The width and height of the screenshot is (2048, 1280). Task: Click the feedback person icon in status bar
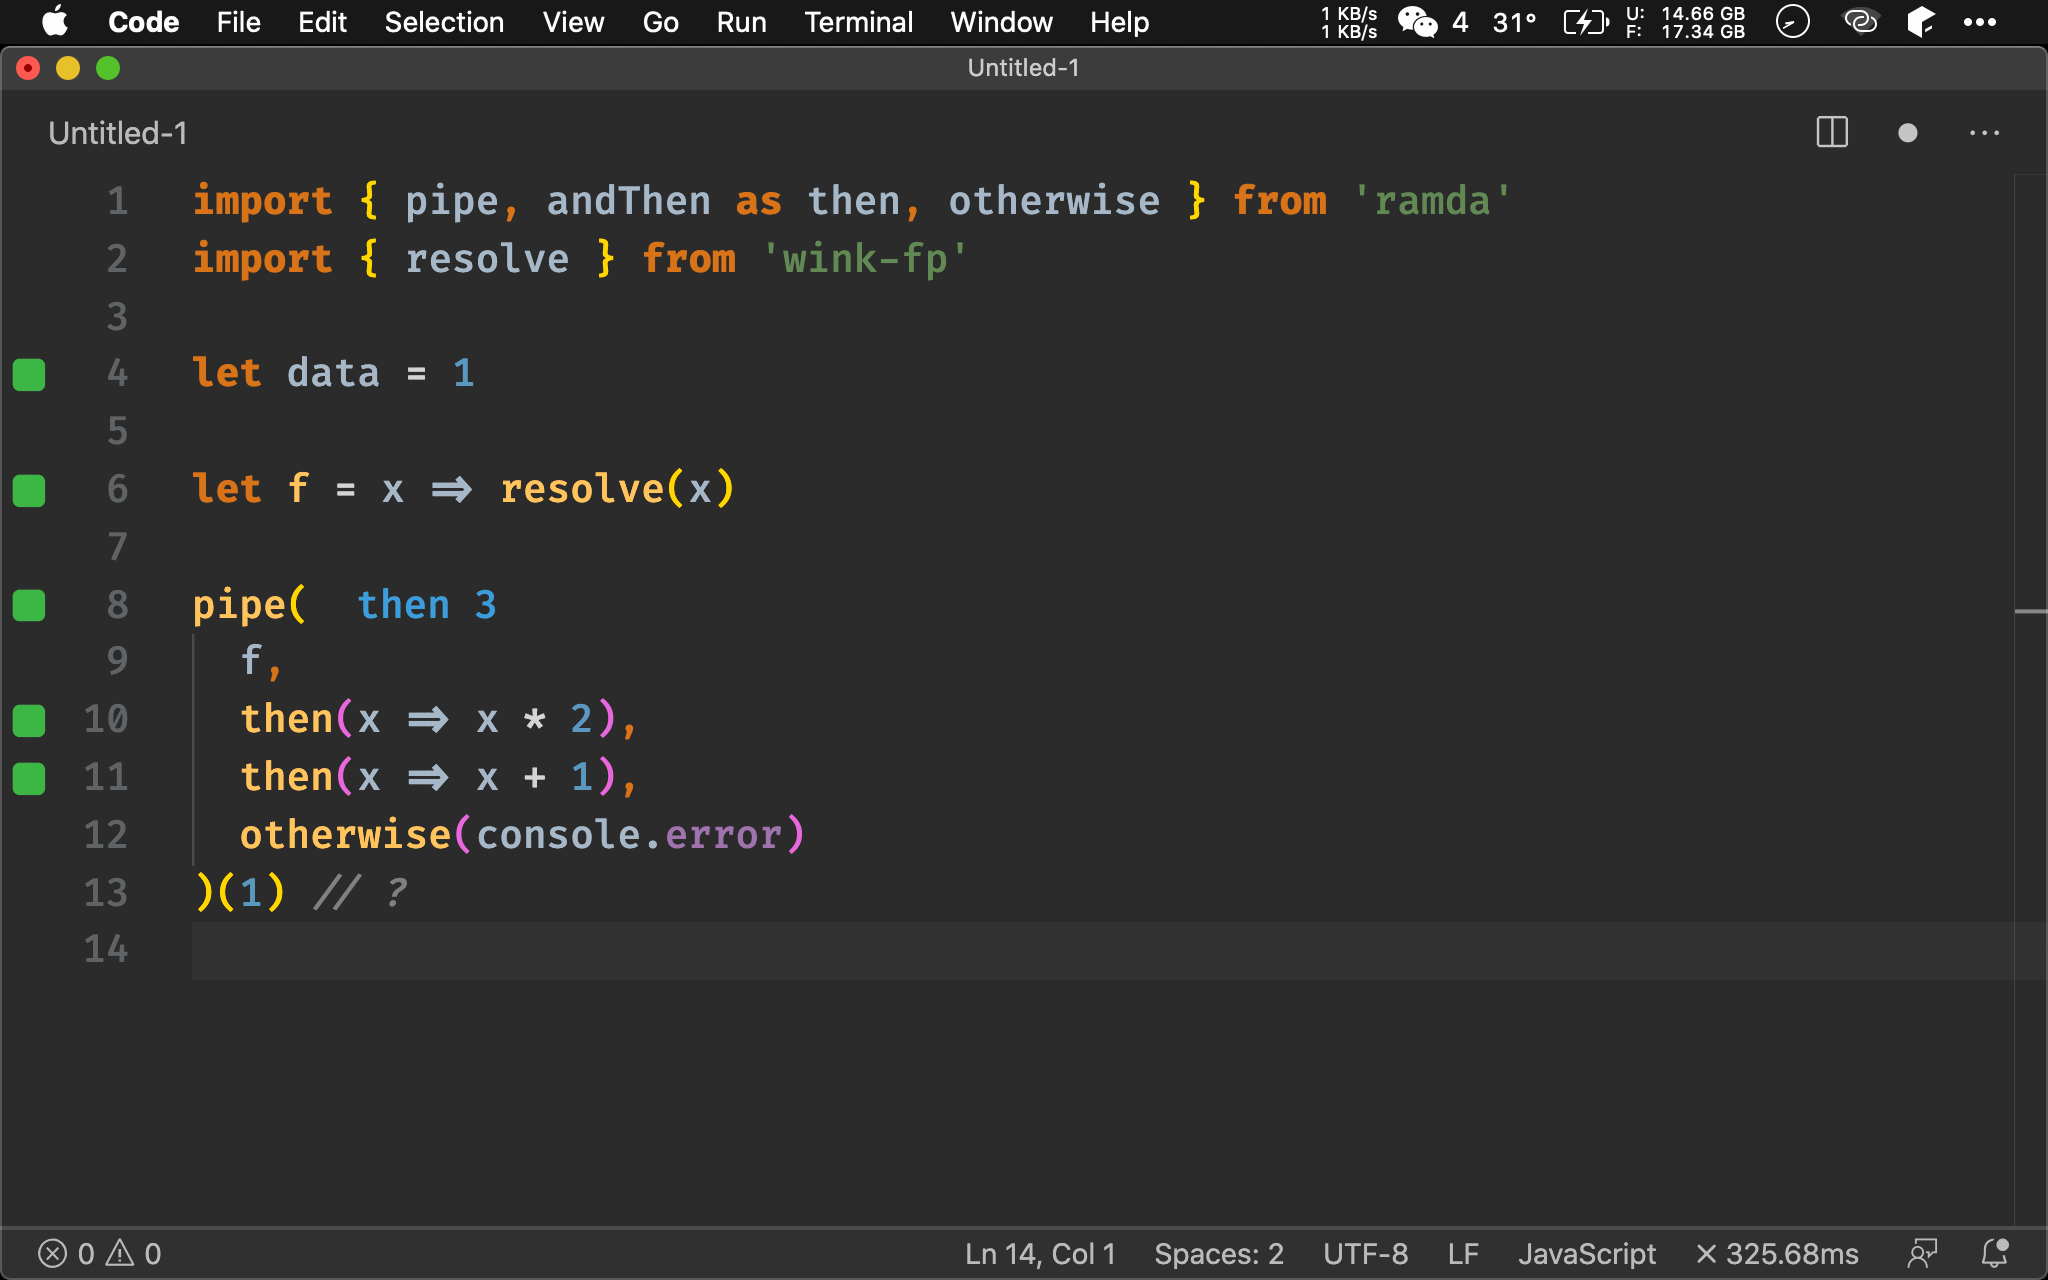pos(1922,1254)
